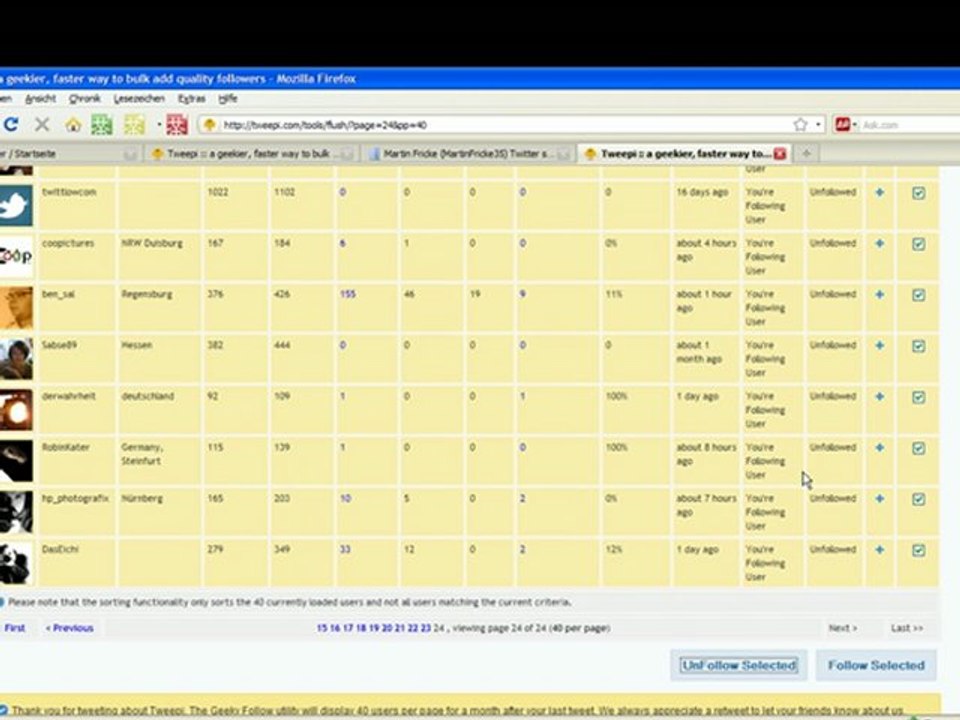
Task: Click the yellow grid toolbar icon
Action: click(x=134, y=125)
